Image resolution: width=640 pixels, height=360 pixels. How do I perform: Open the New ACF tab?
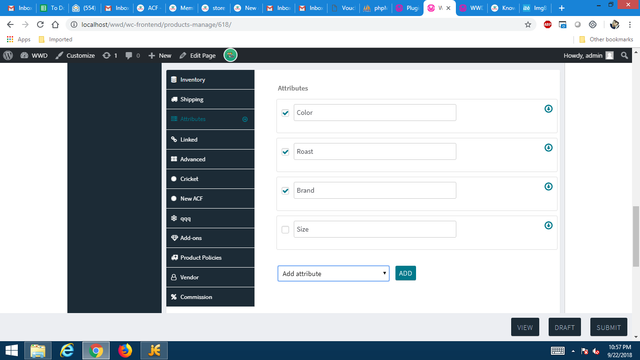click(210, 198)
